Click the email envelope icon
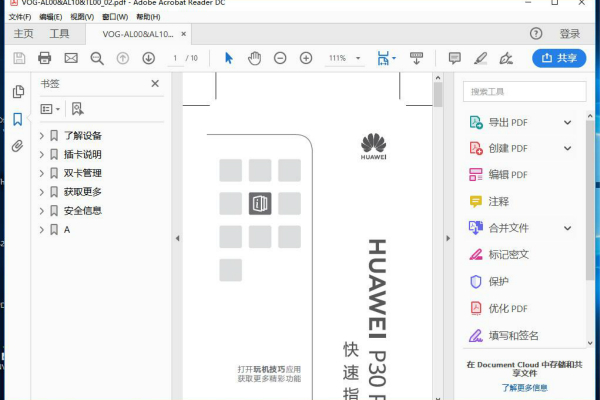600x400 pixels. [71, 58]
